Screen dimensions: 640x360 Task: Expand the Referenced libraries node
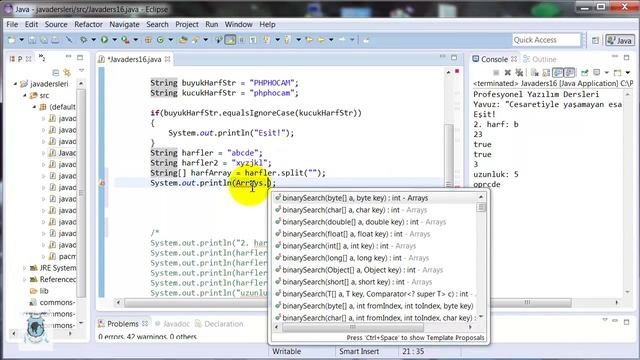[24, 280]
